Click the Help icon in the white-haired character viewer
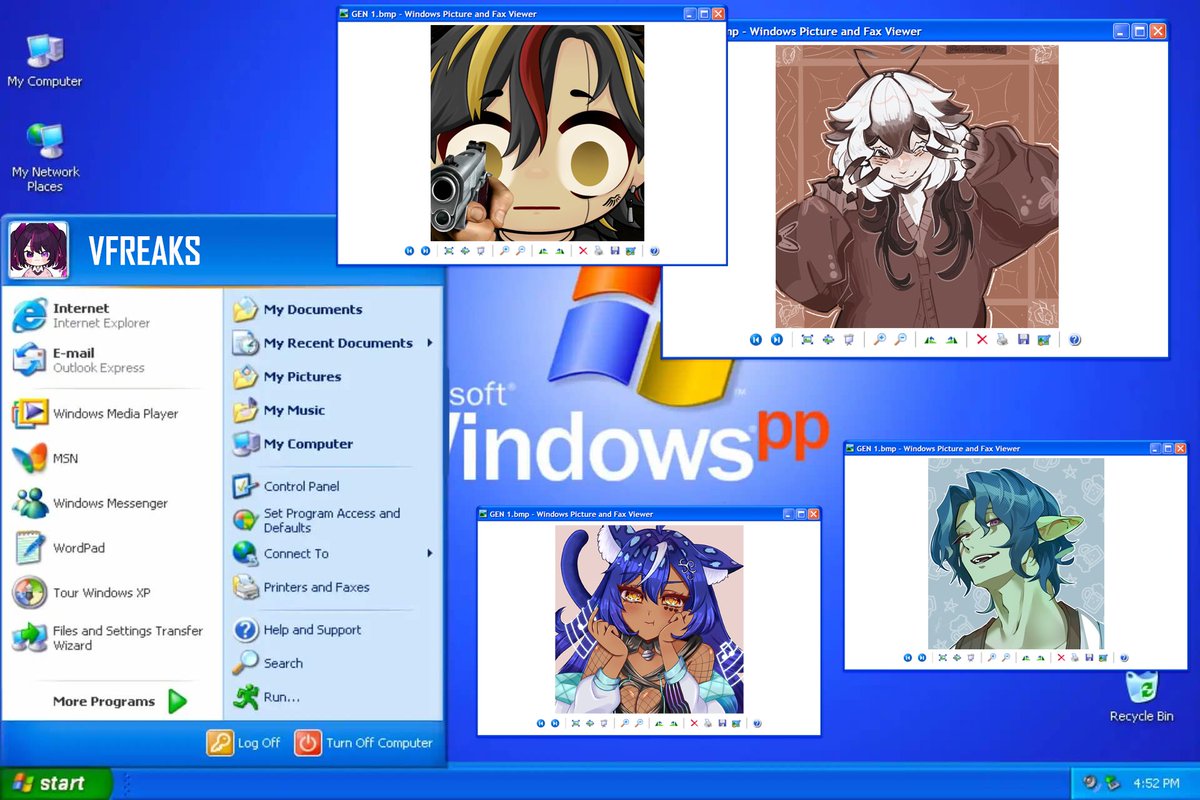Image resolution: width=1200 pixels, height=800 pixels. point(1075,340)
